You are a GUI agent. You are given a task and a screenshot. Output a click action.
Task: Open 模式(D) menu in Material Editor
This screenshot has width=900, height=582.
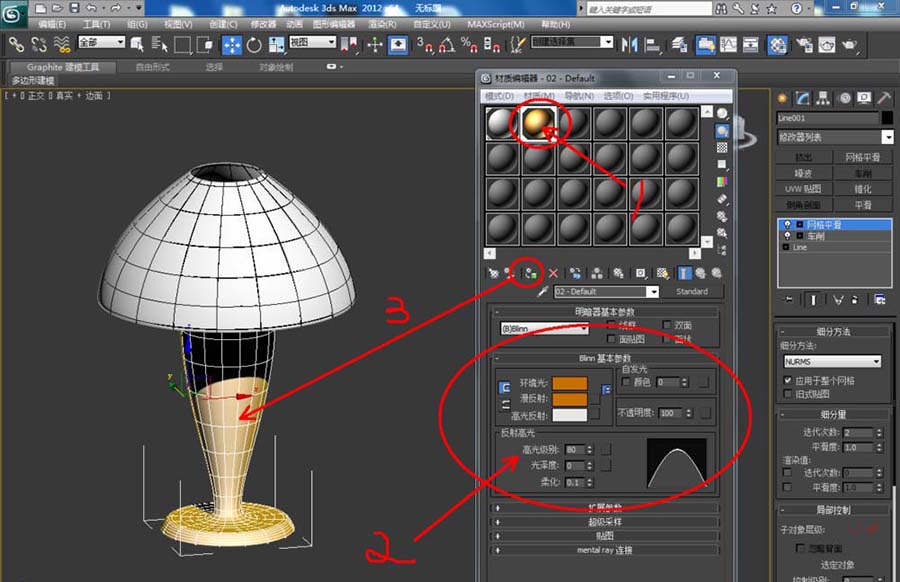coord(499,96)
